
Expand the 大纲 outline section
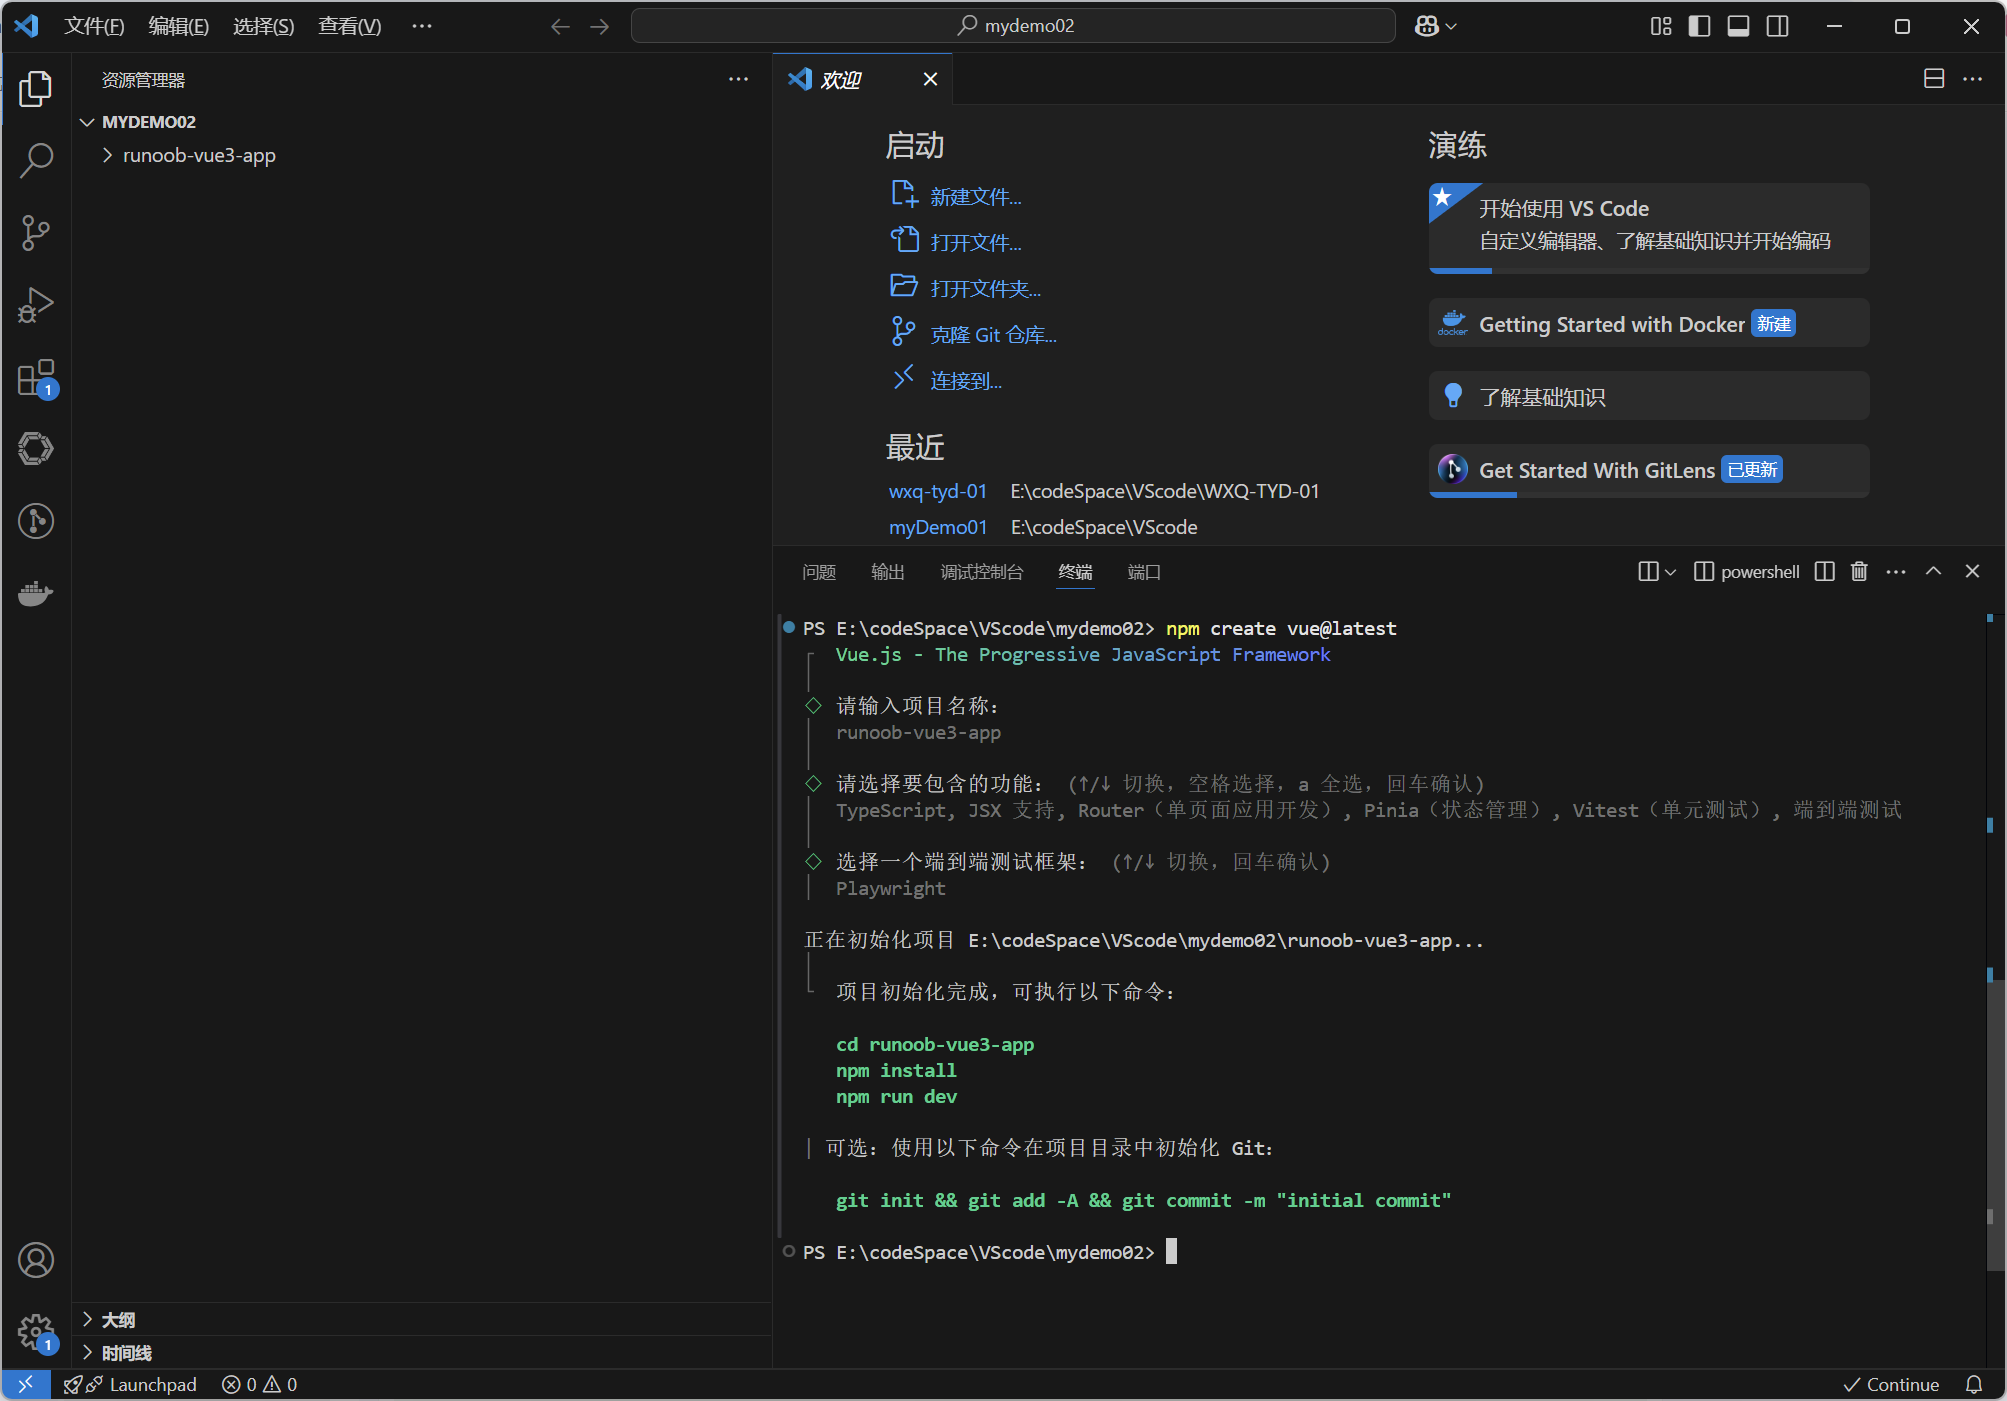point(118,1320)
